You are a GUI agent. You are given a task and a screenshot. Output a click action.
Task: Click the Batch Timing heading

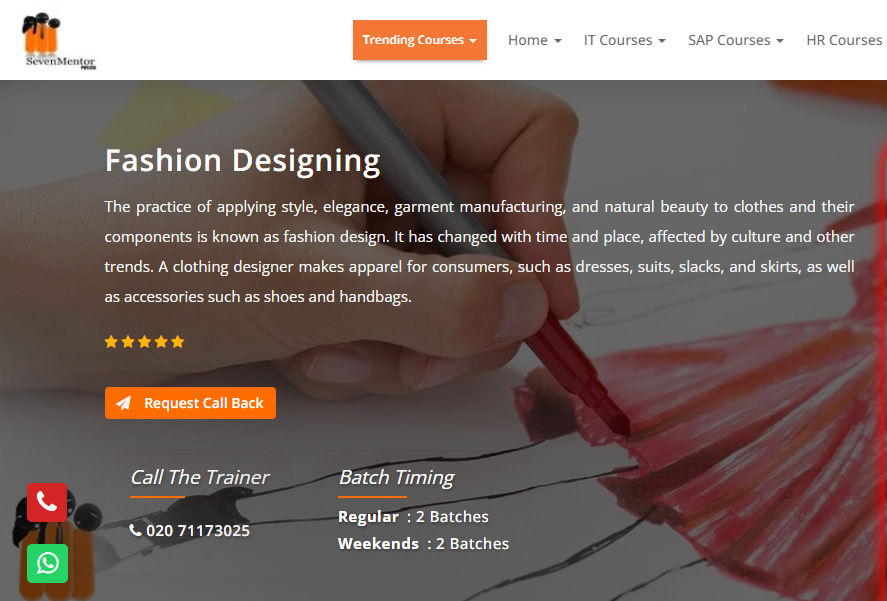[396, 477]
